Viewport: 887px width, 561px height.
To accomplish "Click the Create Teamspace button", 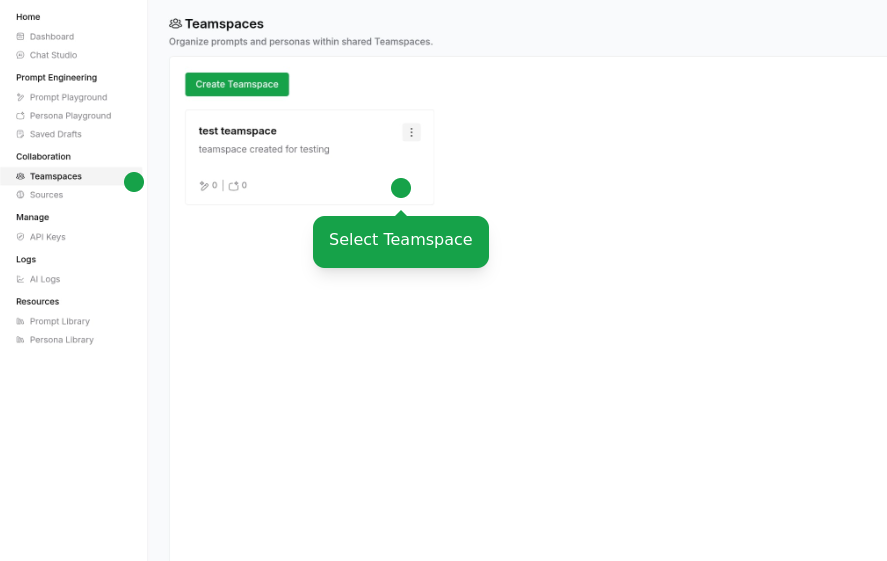I will point(237,84).
